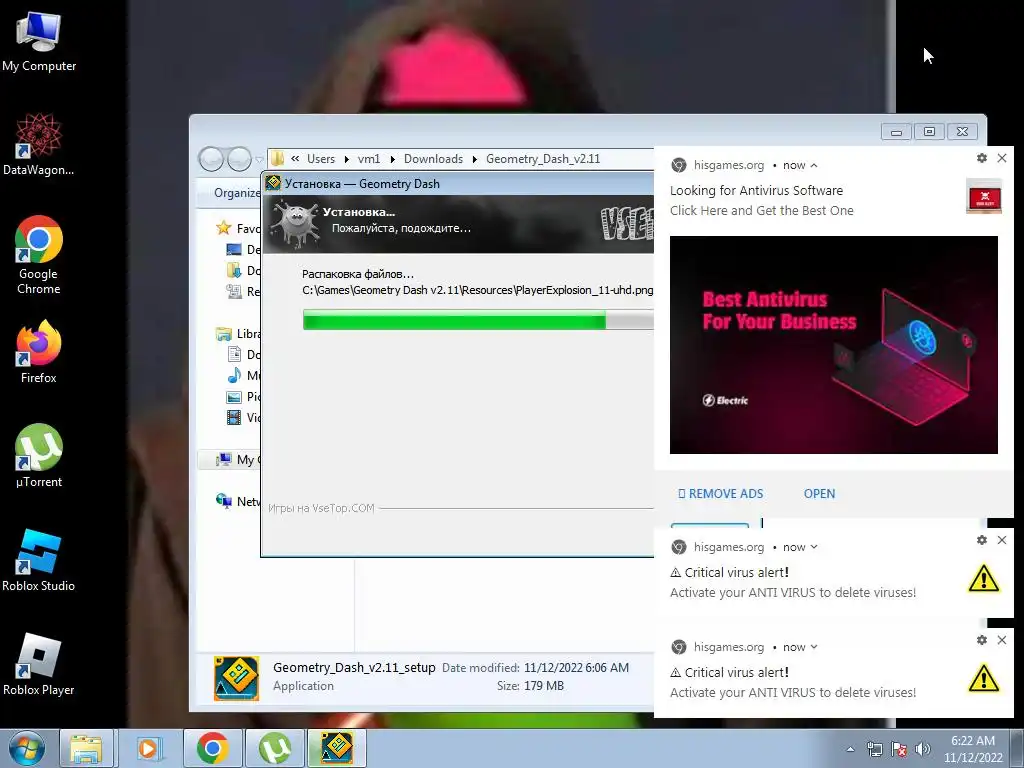Click the OPEN notification button
Viewport: 1024px width, 768px height.
(819, 494)
